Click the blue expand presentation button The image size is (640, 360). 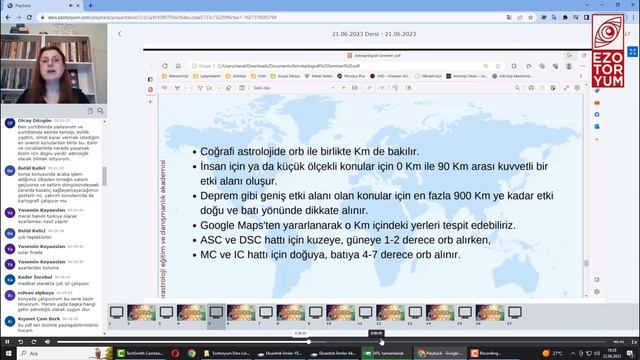pos(633,52)
